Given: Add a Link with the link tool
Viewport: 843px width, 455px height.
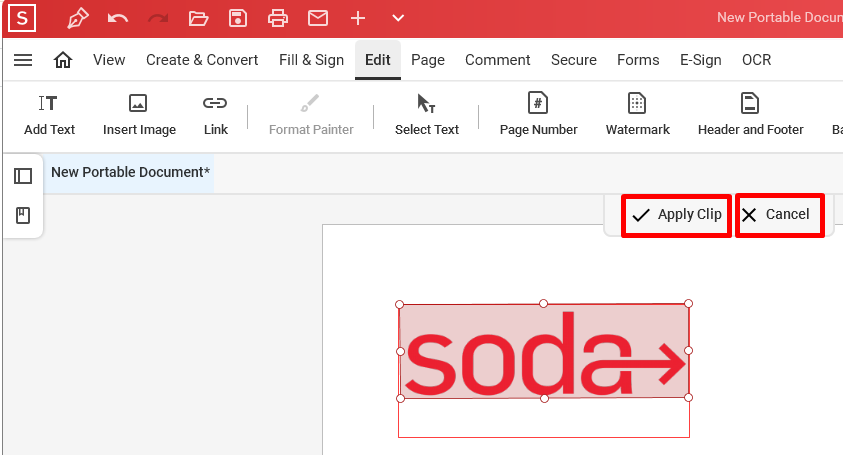Looking at the screenshot, I should tap(216, 115).
